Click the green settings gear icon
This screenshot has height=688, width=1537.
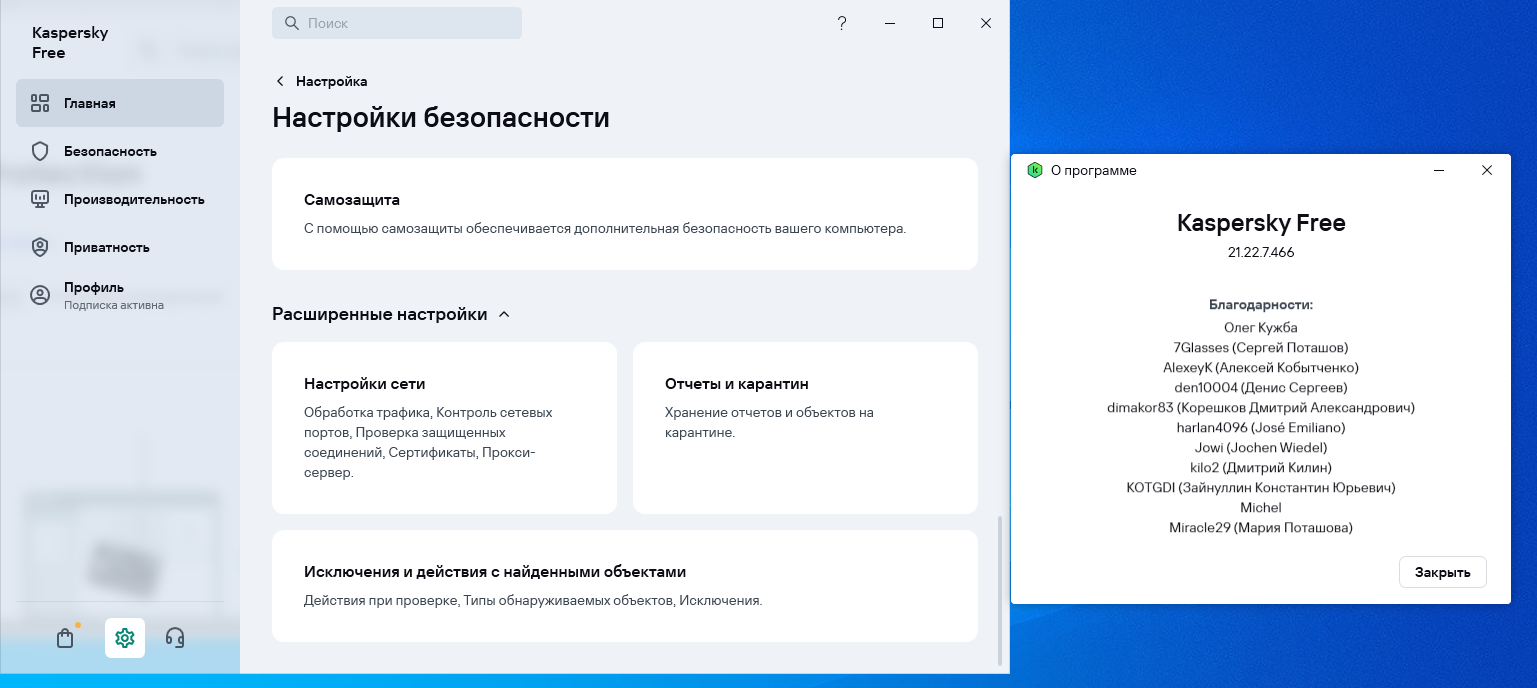(x=125, y=638)
